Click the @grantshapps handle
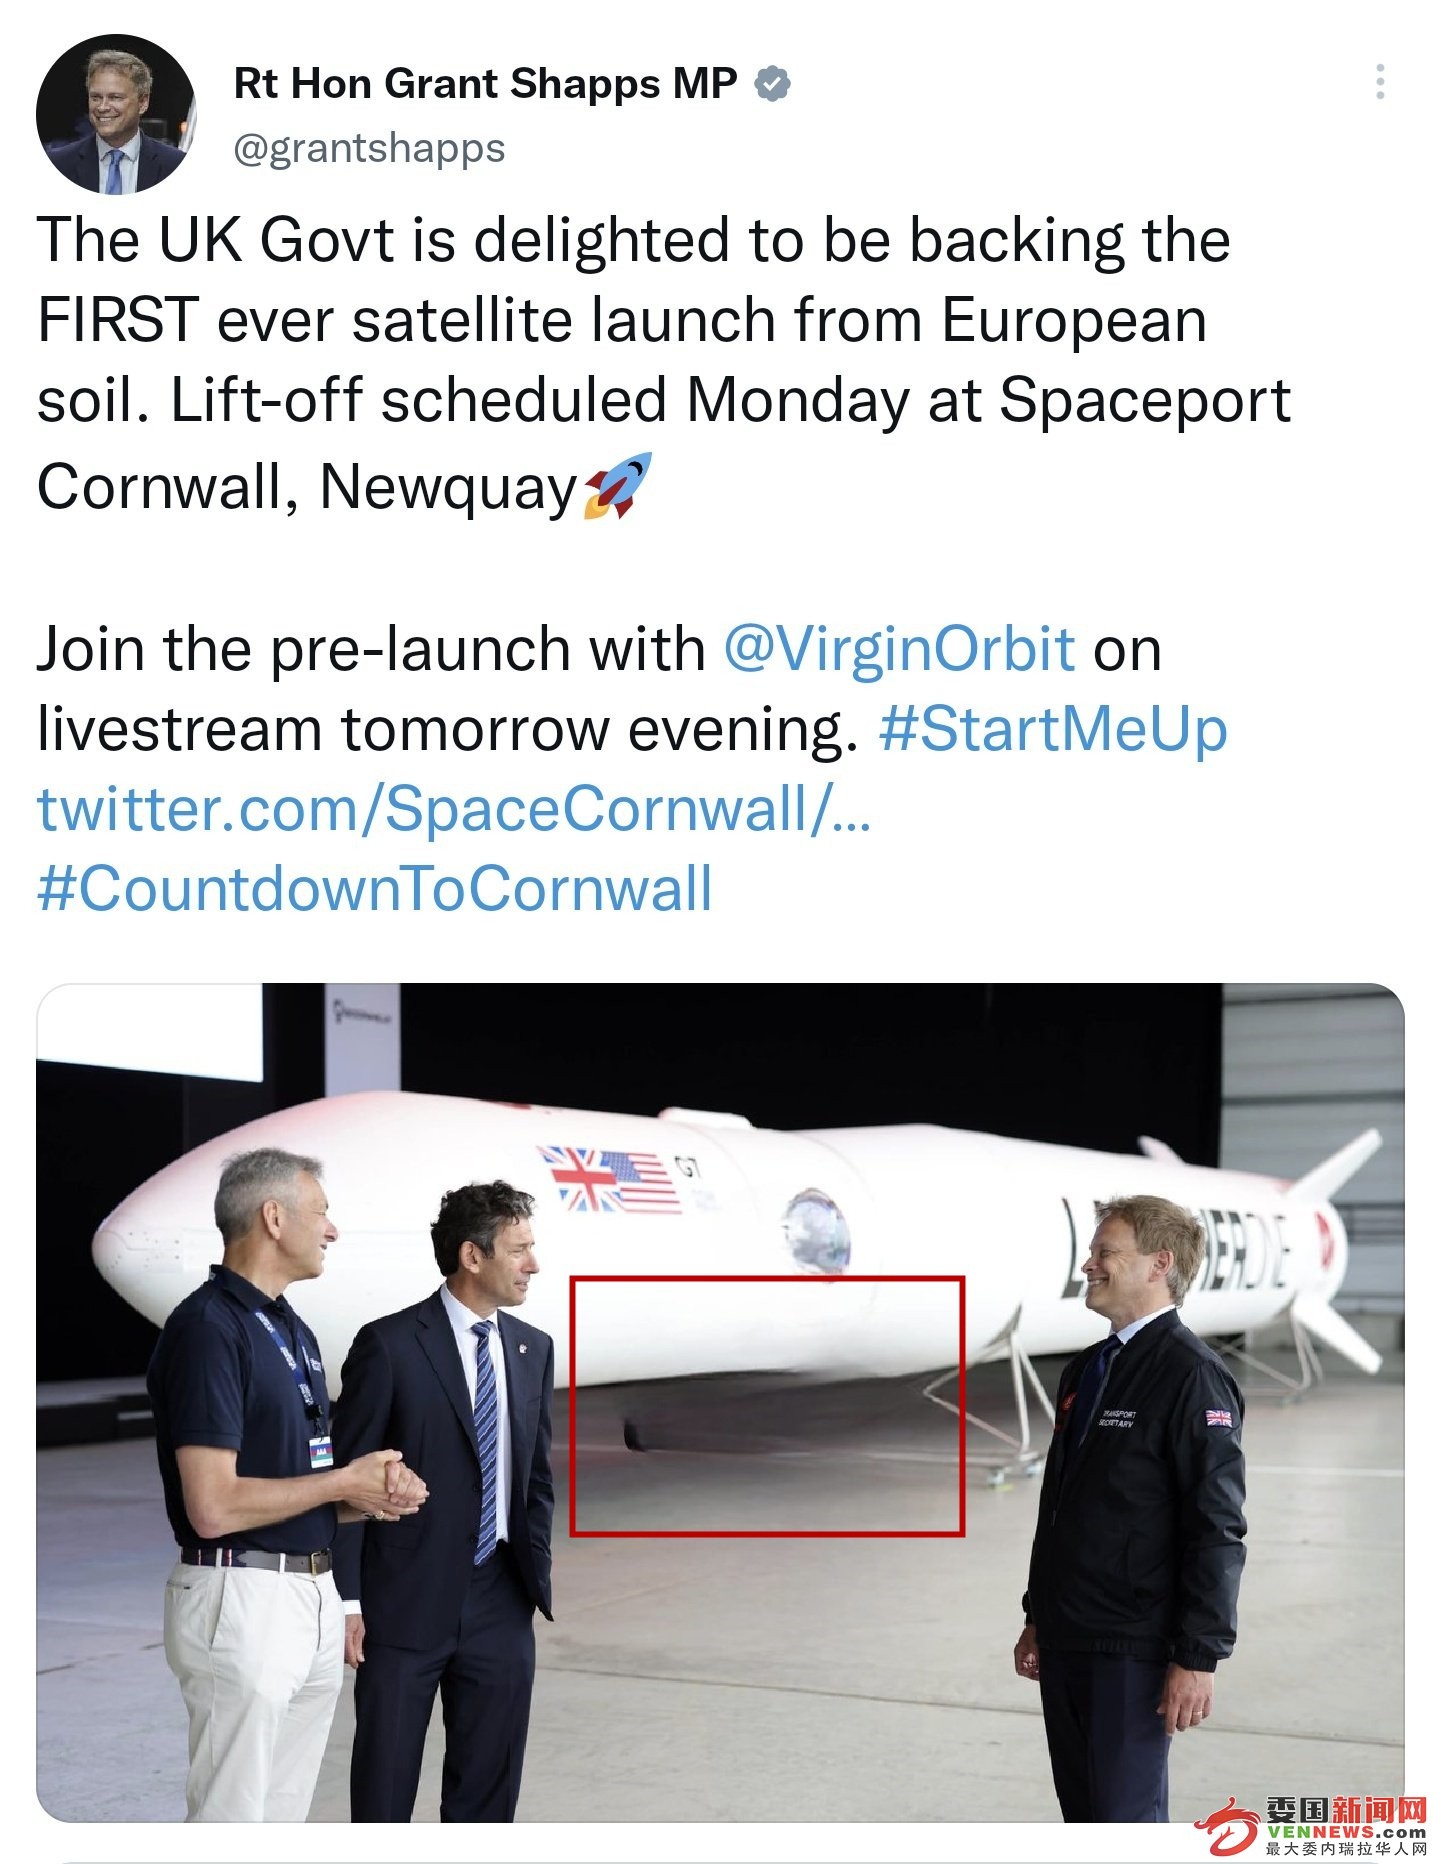This screenshot has width=1434, height=1864. [x=369, y=149]
